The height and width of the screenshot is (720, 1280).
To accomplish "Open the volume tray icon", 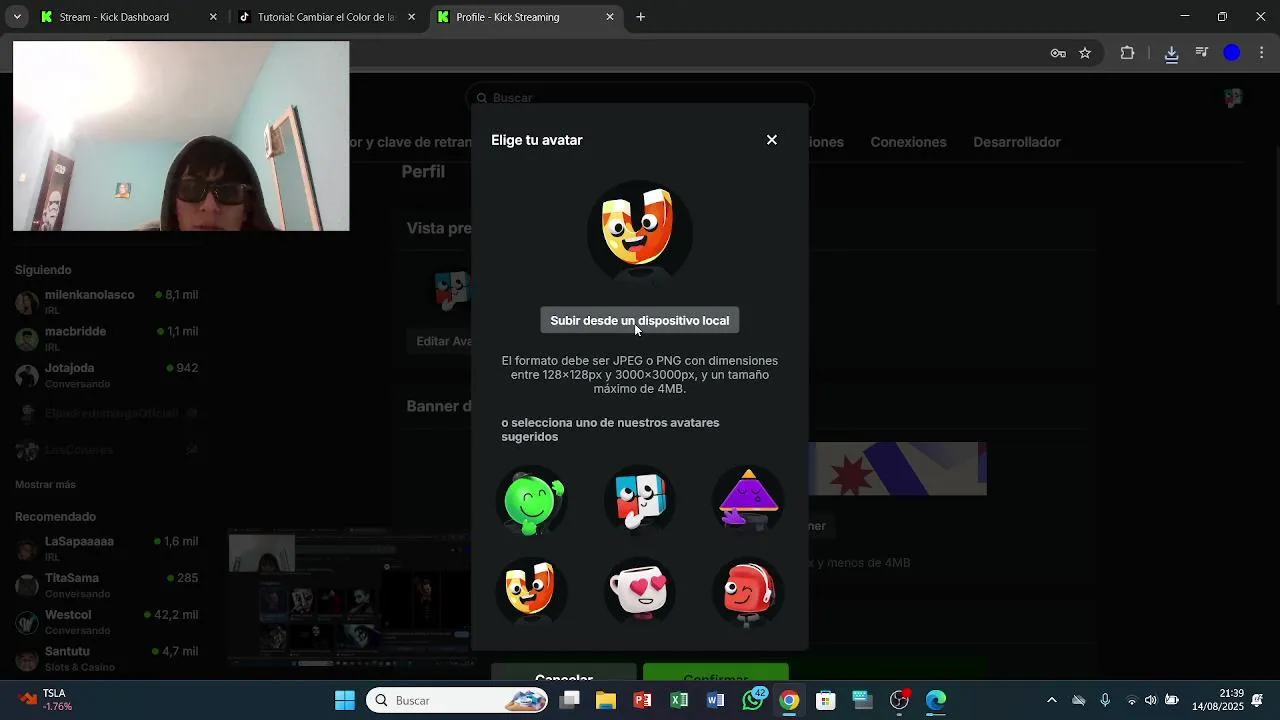I will (x=1151, y=700).
